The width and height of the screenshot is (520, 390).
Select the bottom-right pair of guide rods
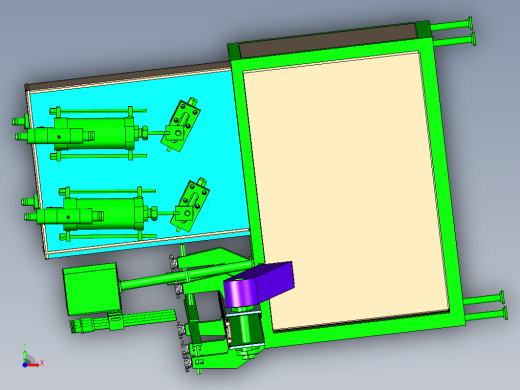pyautogui.click(x=485, y=306)
